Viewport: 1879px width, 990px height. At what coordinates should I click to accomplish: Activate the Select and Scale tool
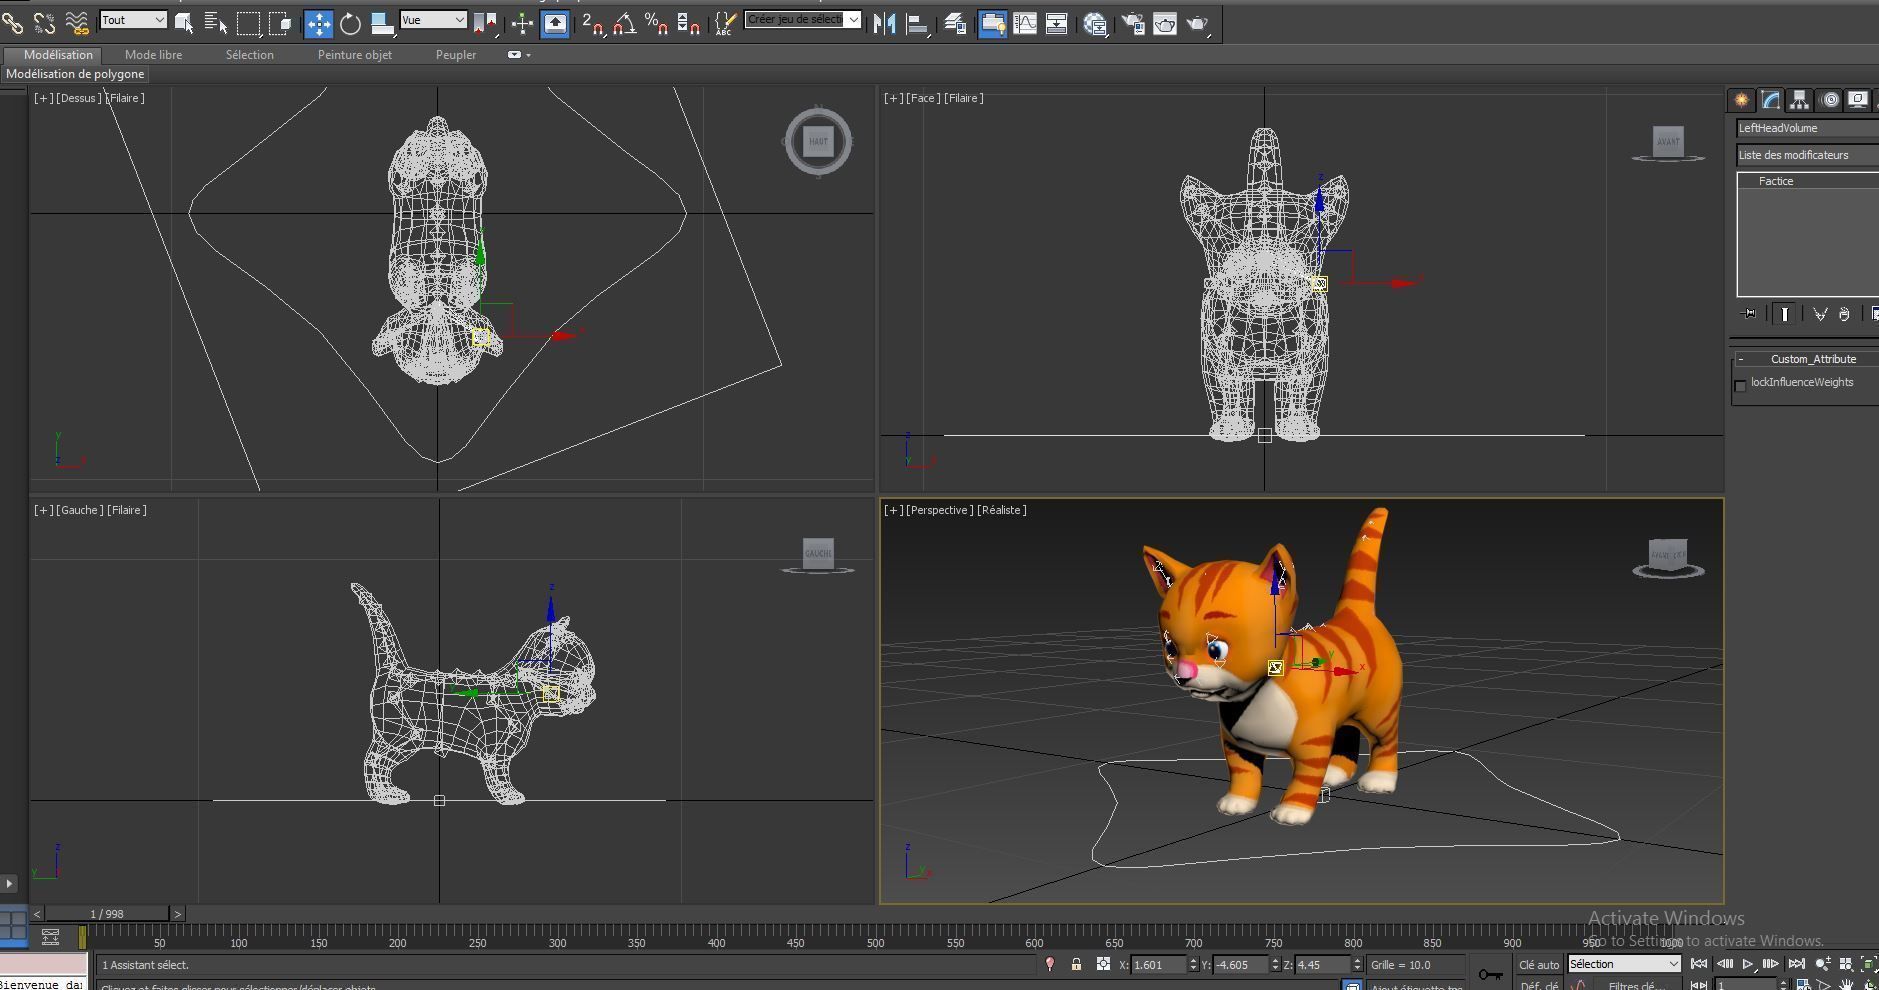[x=381, y=23]
